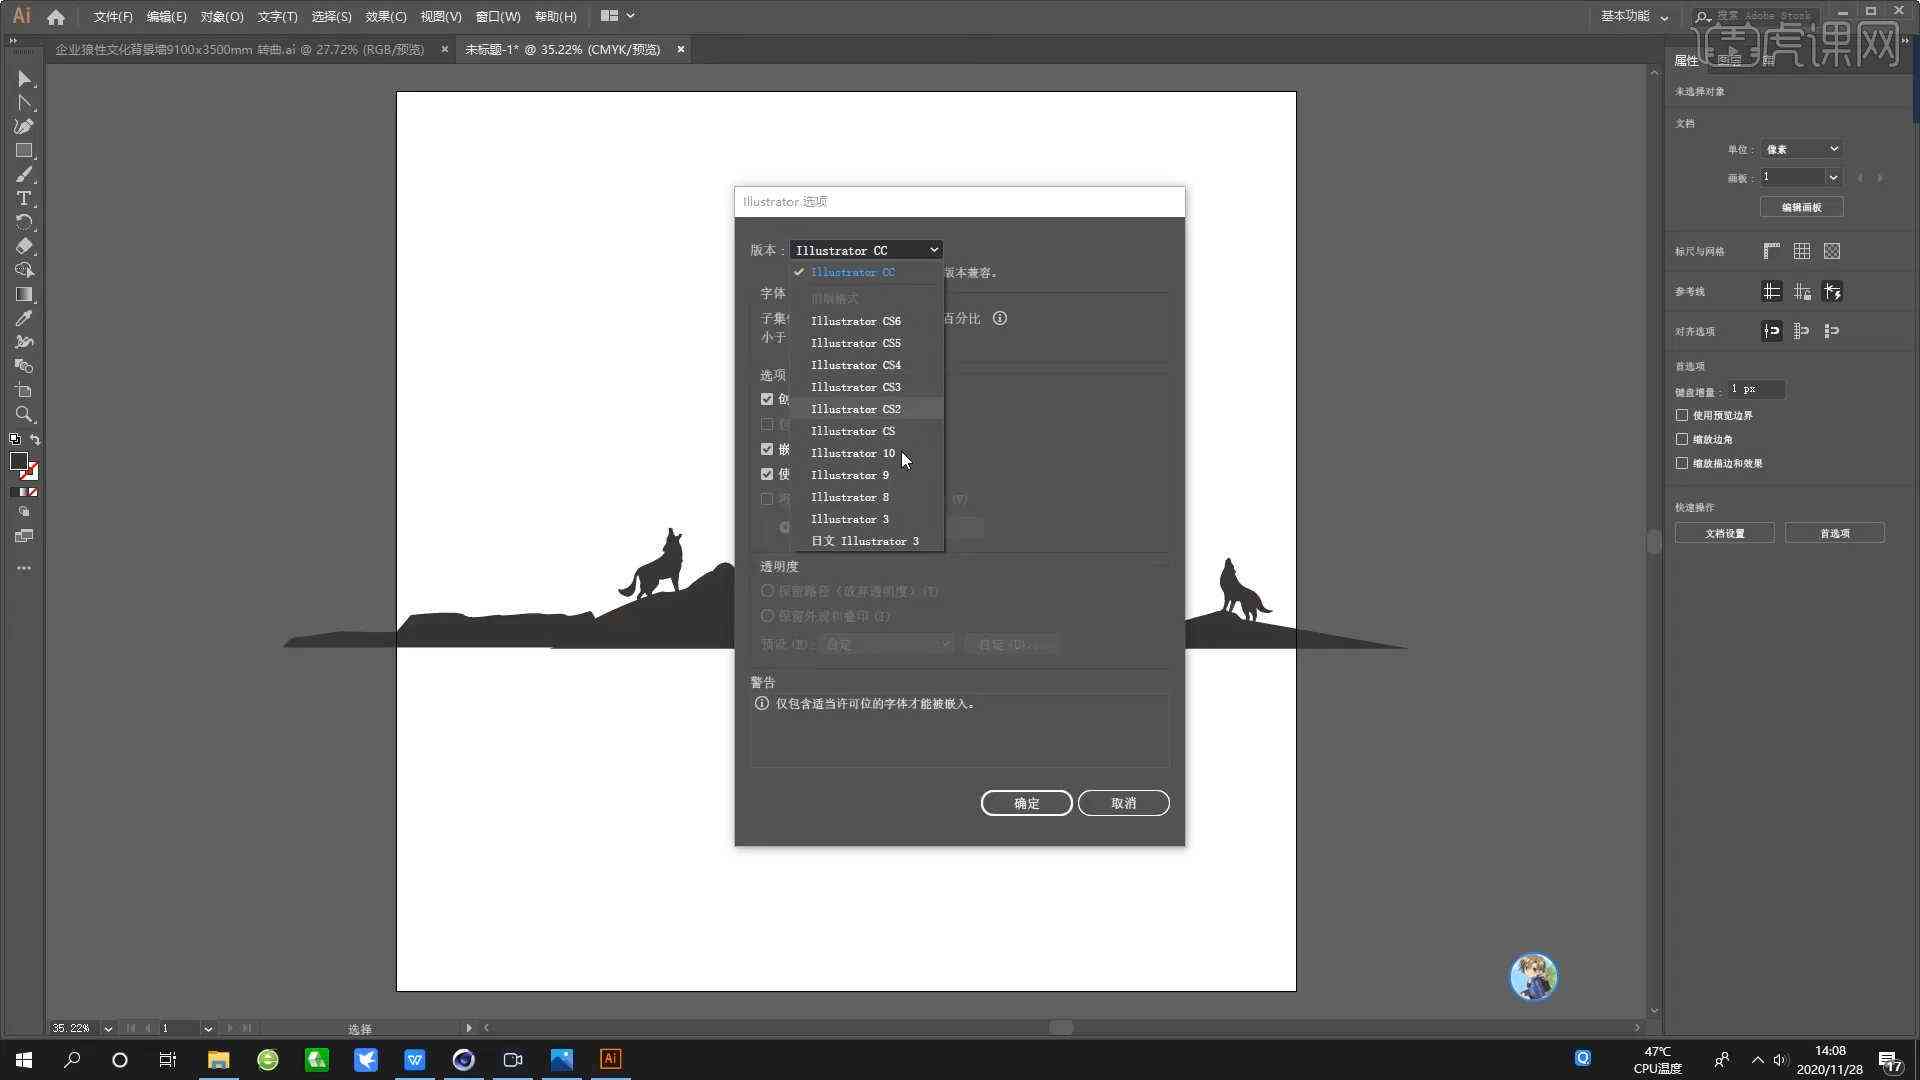Click the Illustrator taskbar icon
1920x1080 pixels.
pos(611,1059)
